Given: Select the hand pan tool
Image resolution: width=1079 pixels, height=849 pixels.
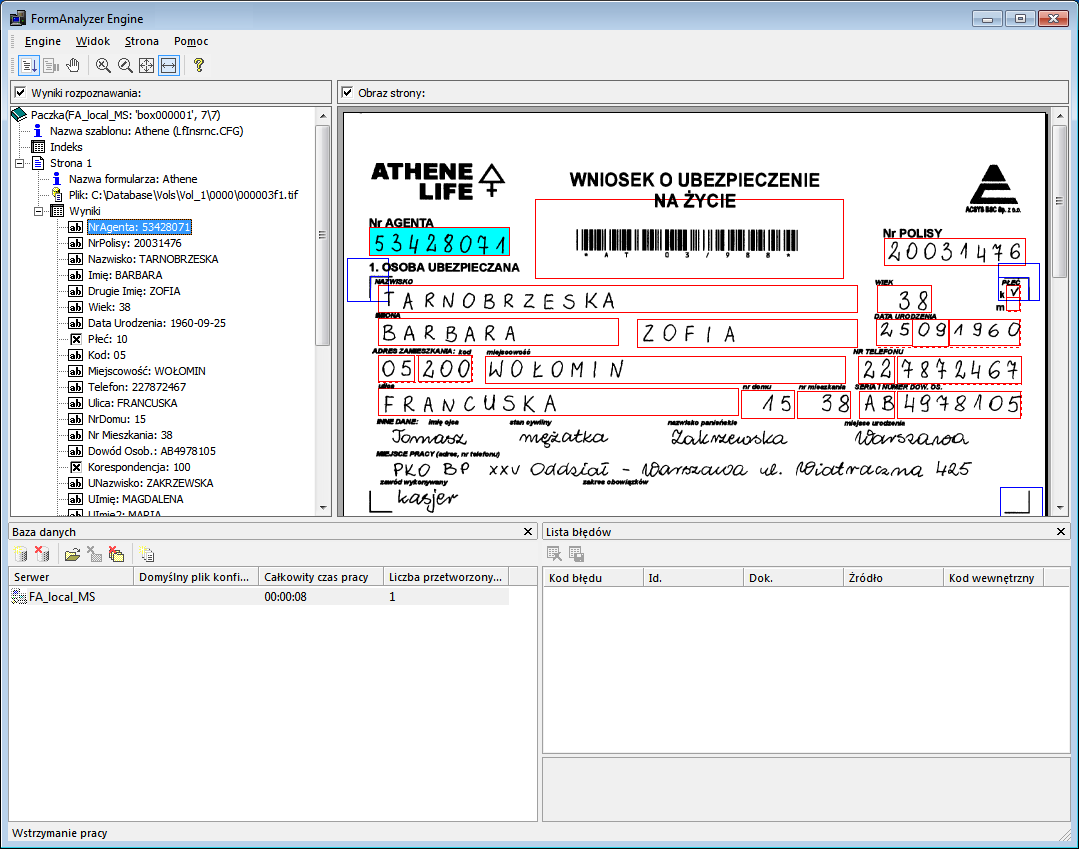Looking at the screenshot, I should pos(73,65).
